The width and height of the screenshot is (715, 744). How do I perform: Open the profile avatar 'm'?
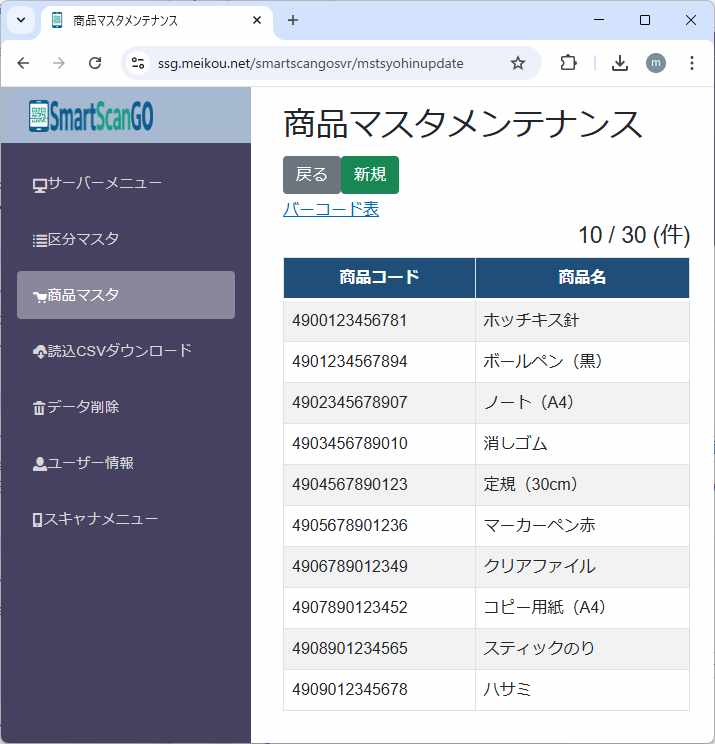pyautogui.click(x=656, y=63)
